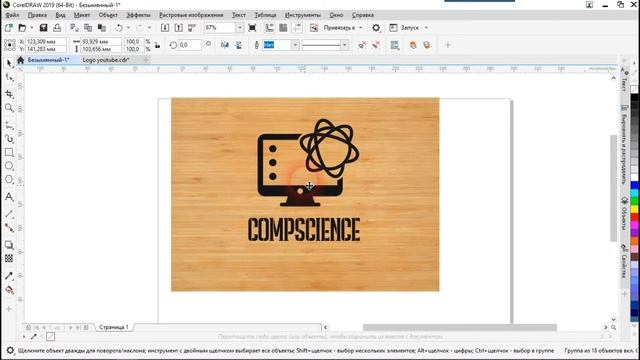The height and width of the screenshot is (360, 640).
Task: Select the Text tool
Action: coord(9,197)
